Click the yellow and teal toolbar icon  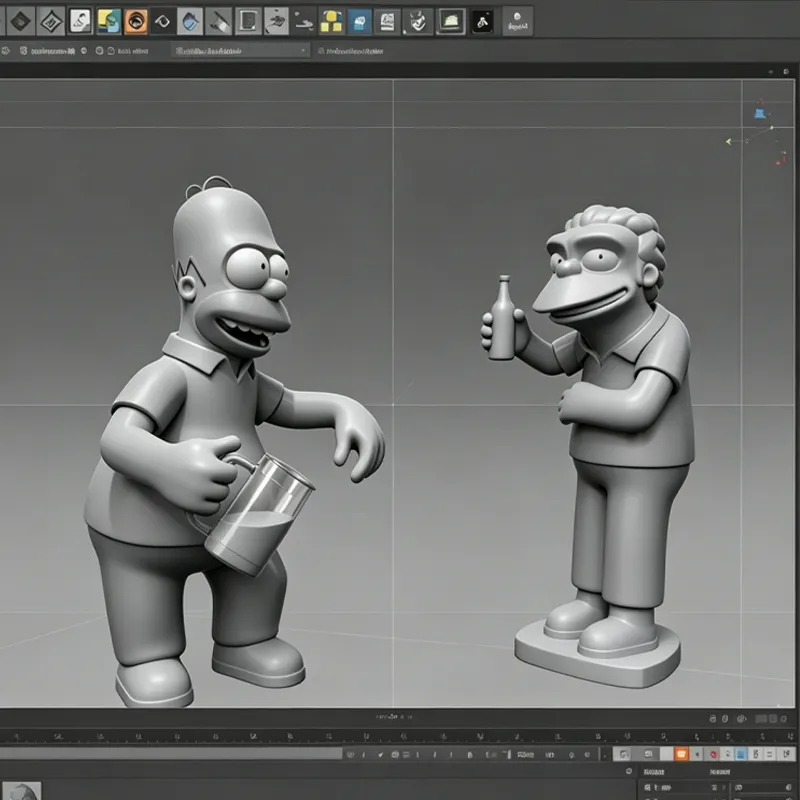pos(109,21)
